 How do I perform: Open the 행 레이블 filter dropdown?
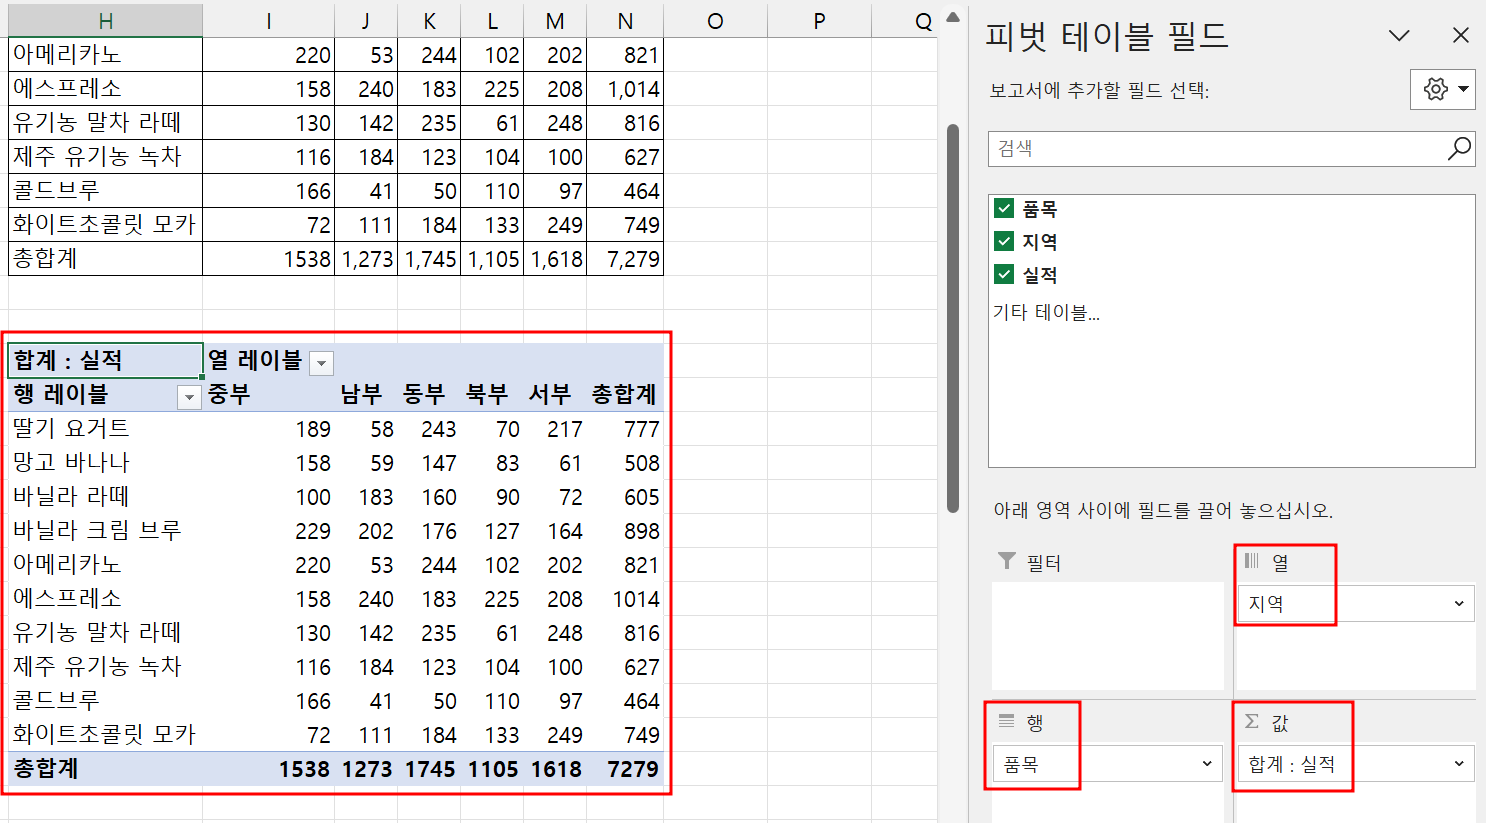pos(189,397)
